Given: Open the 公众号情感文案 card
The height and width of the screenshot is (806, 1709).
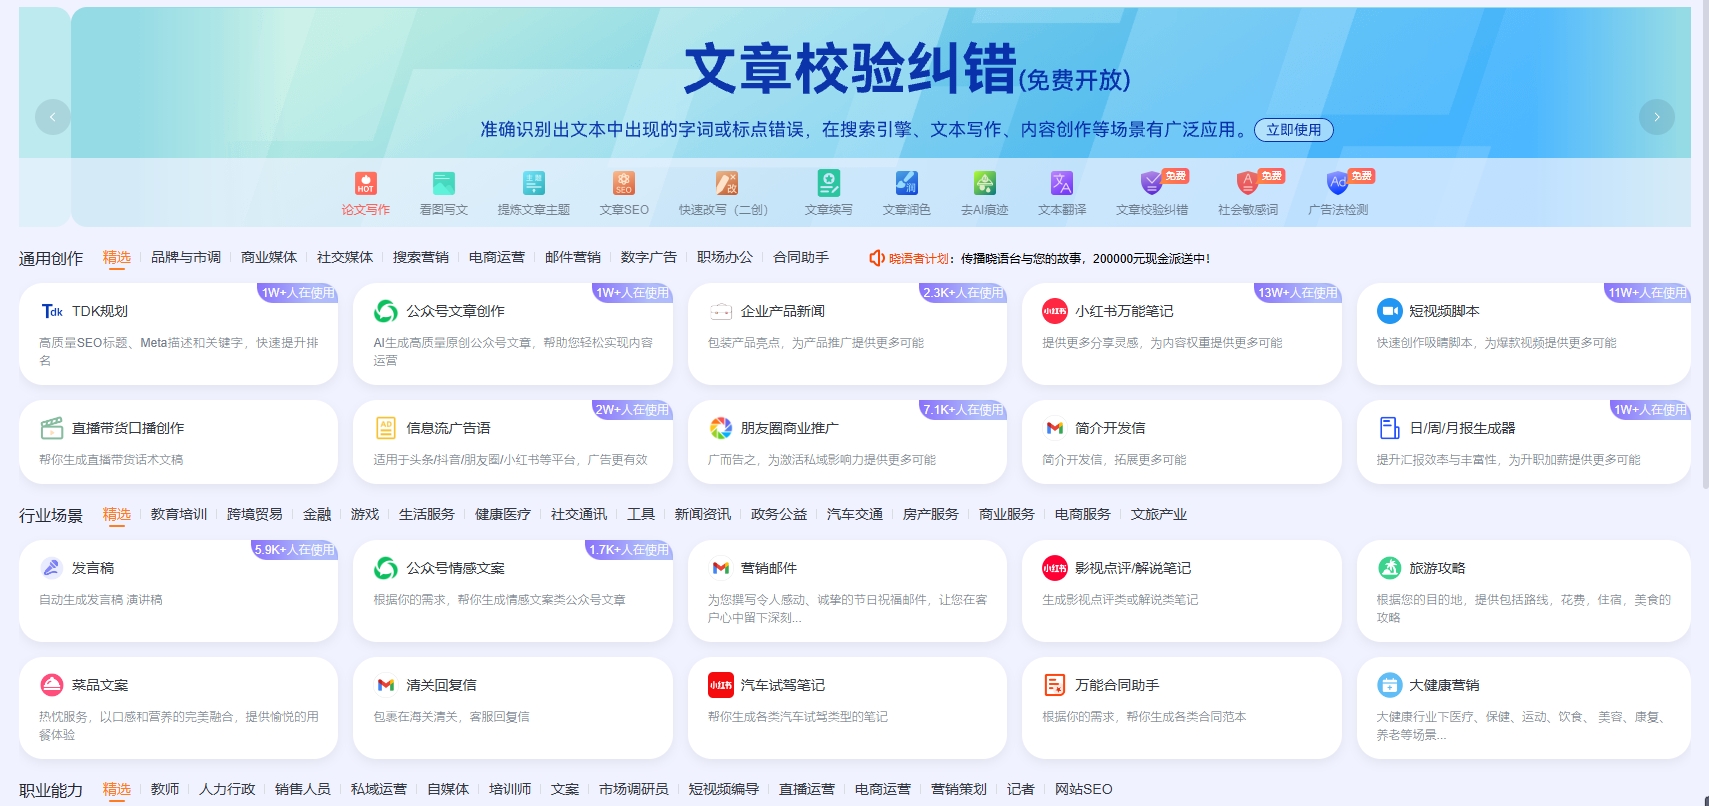Looking at the screenshot, I should (x=513, y=591).
